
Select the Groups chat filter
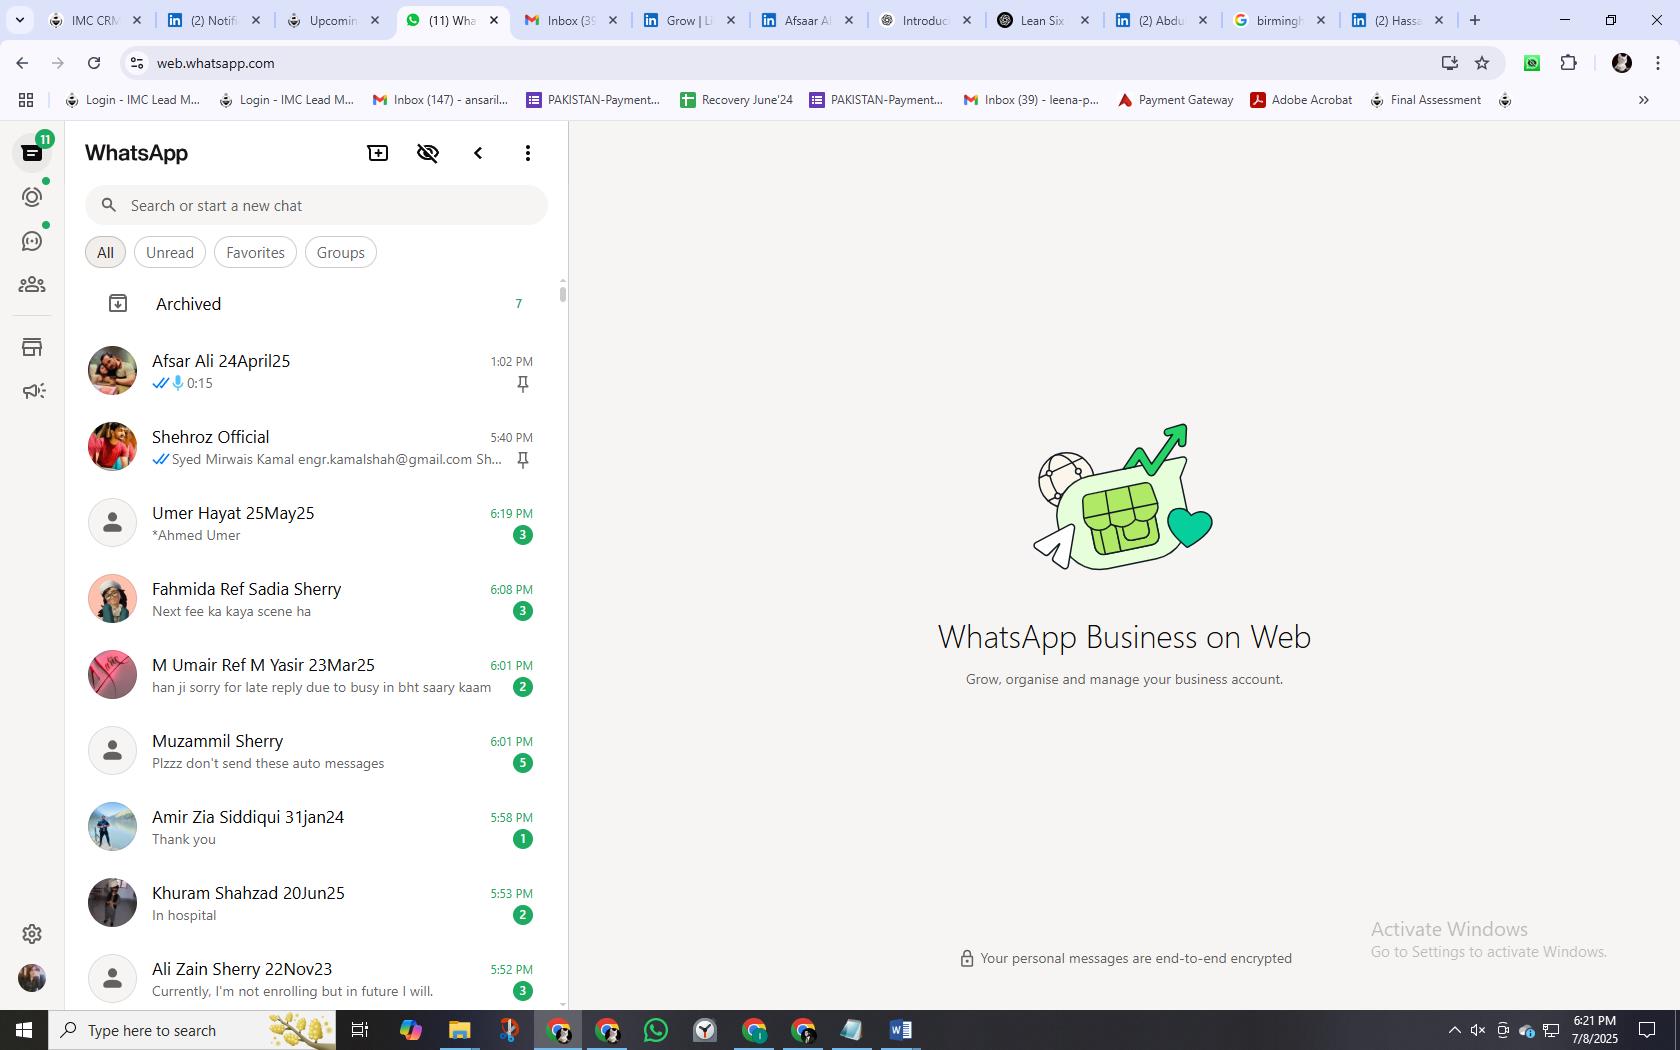click(341, 253)
